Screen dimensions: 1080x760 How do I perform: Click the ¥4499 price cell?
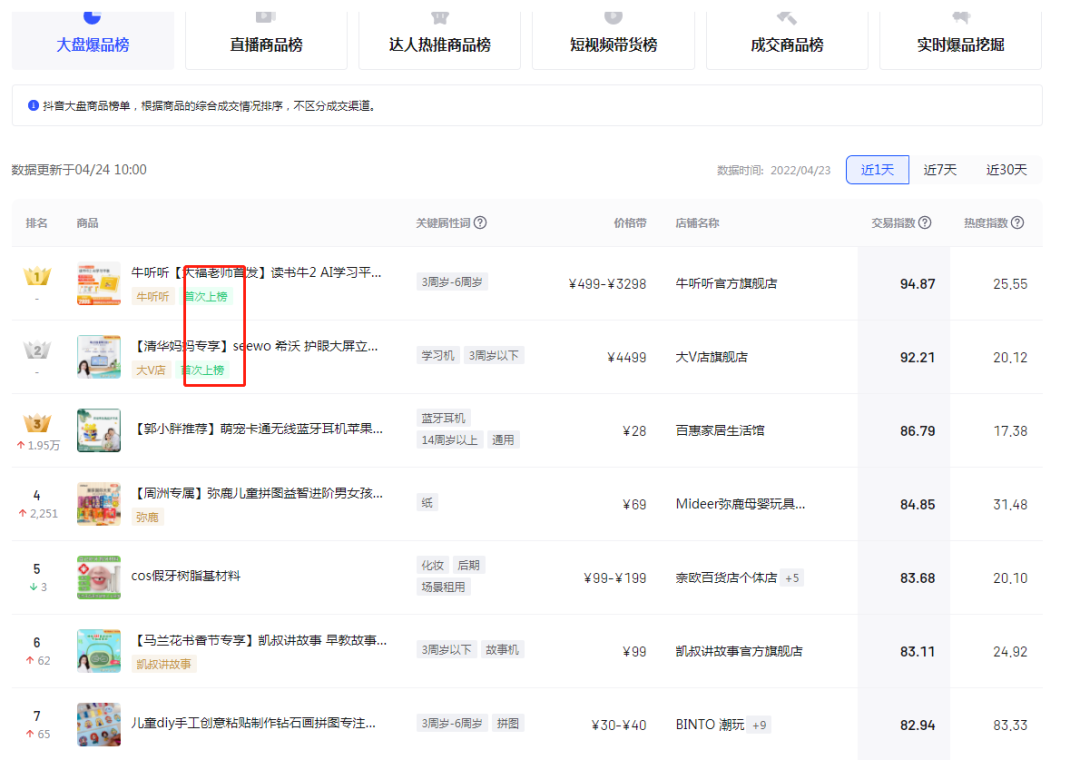tap(627, 357)
